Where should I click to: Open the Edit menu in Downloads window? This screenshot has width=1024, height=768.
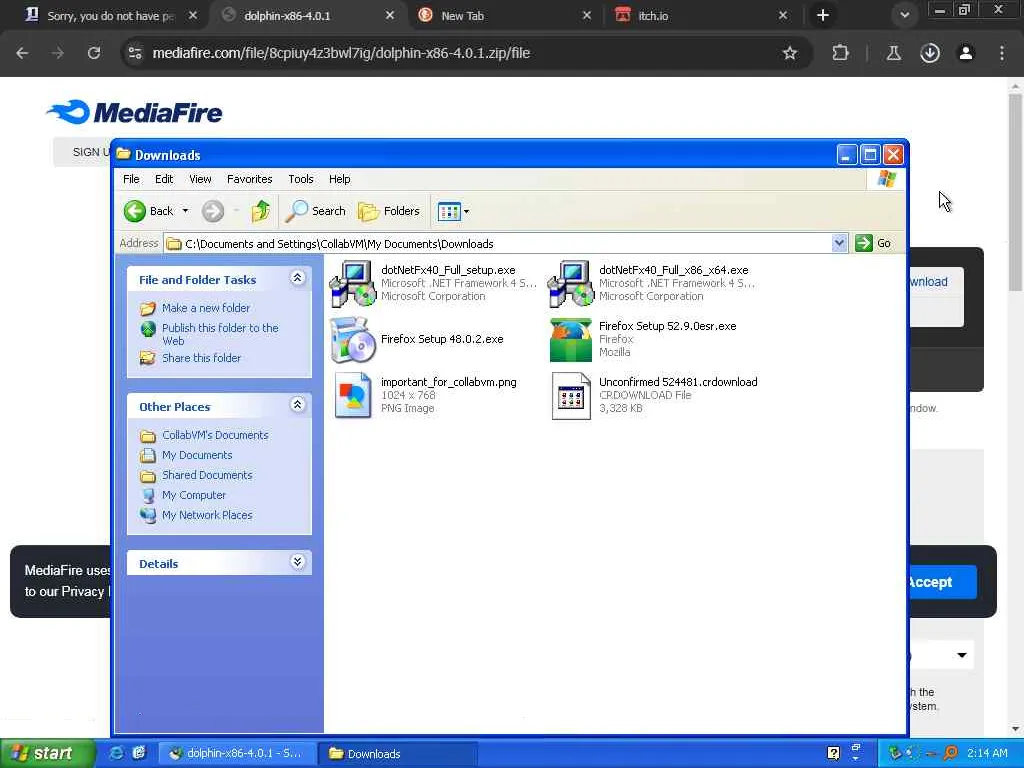coord(164,179)
